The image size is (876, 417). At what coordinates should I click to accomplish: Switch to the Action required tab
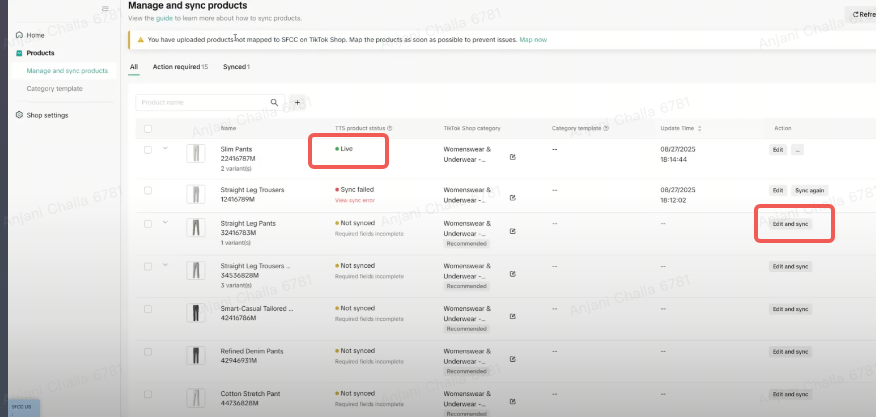[180, 66]
